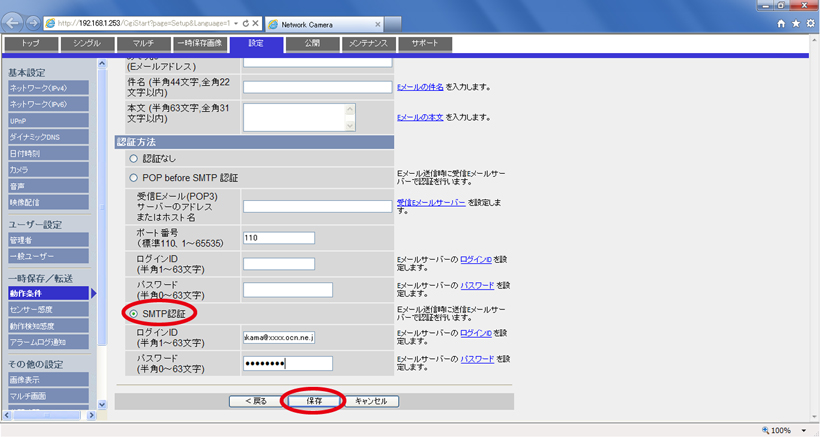Open the 設定 tab
Image resolution: width=820 pixels, height=437 pixels.
point(256,44)
